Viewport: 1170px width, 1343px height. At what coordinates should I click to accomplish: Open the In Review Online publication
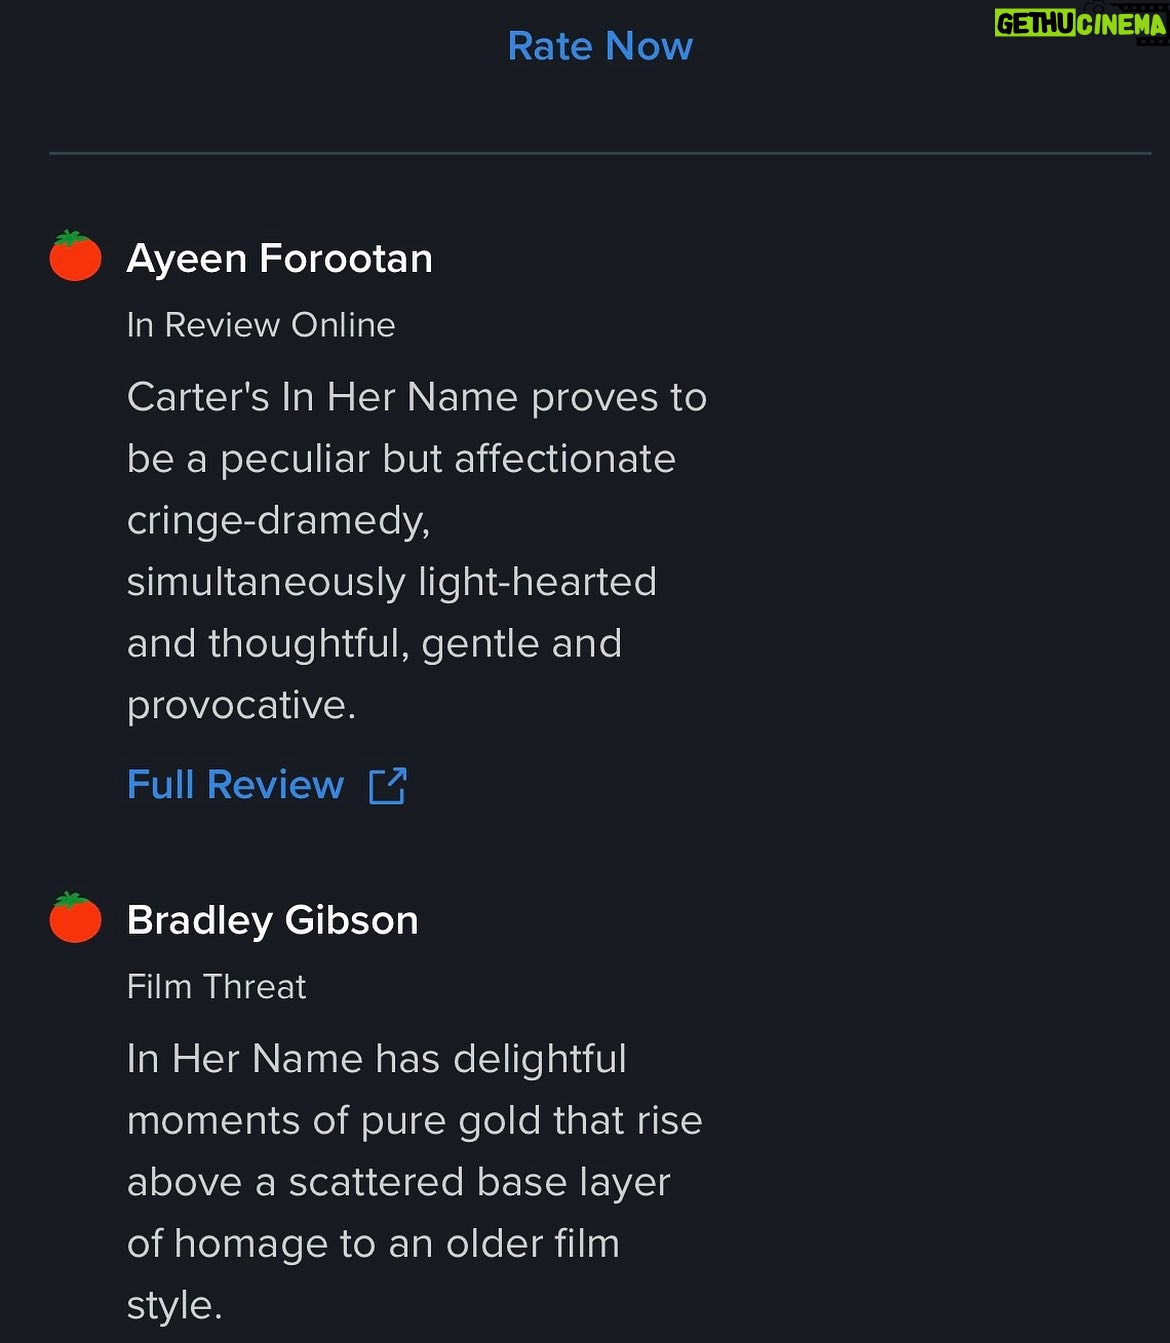click(261, 325)
